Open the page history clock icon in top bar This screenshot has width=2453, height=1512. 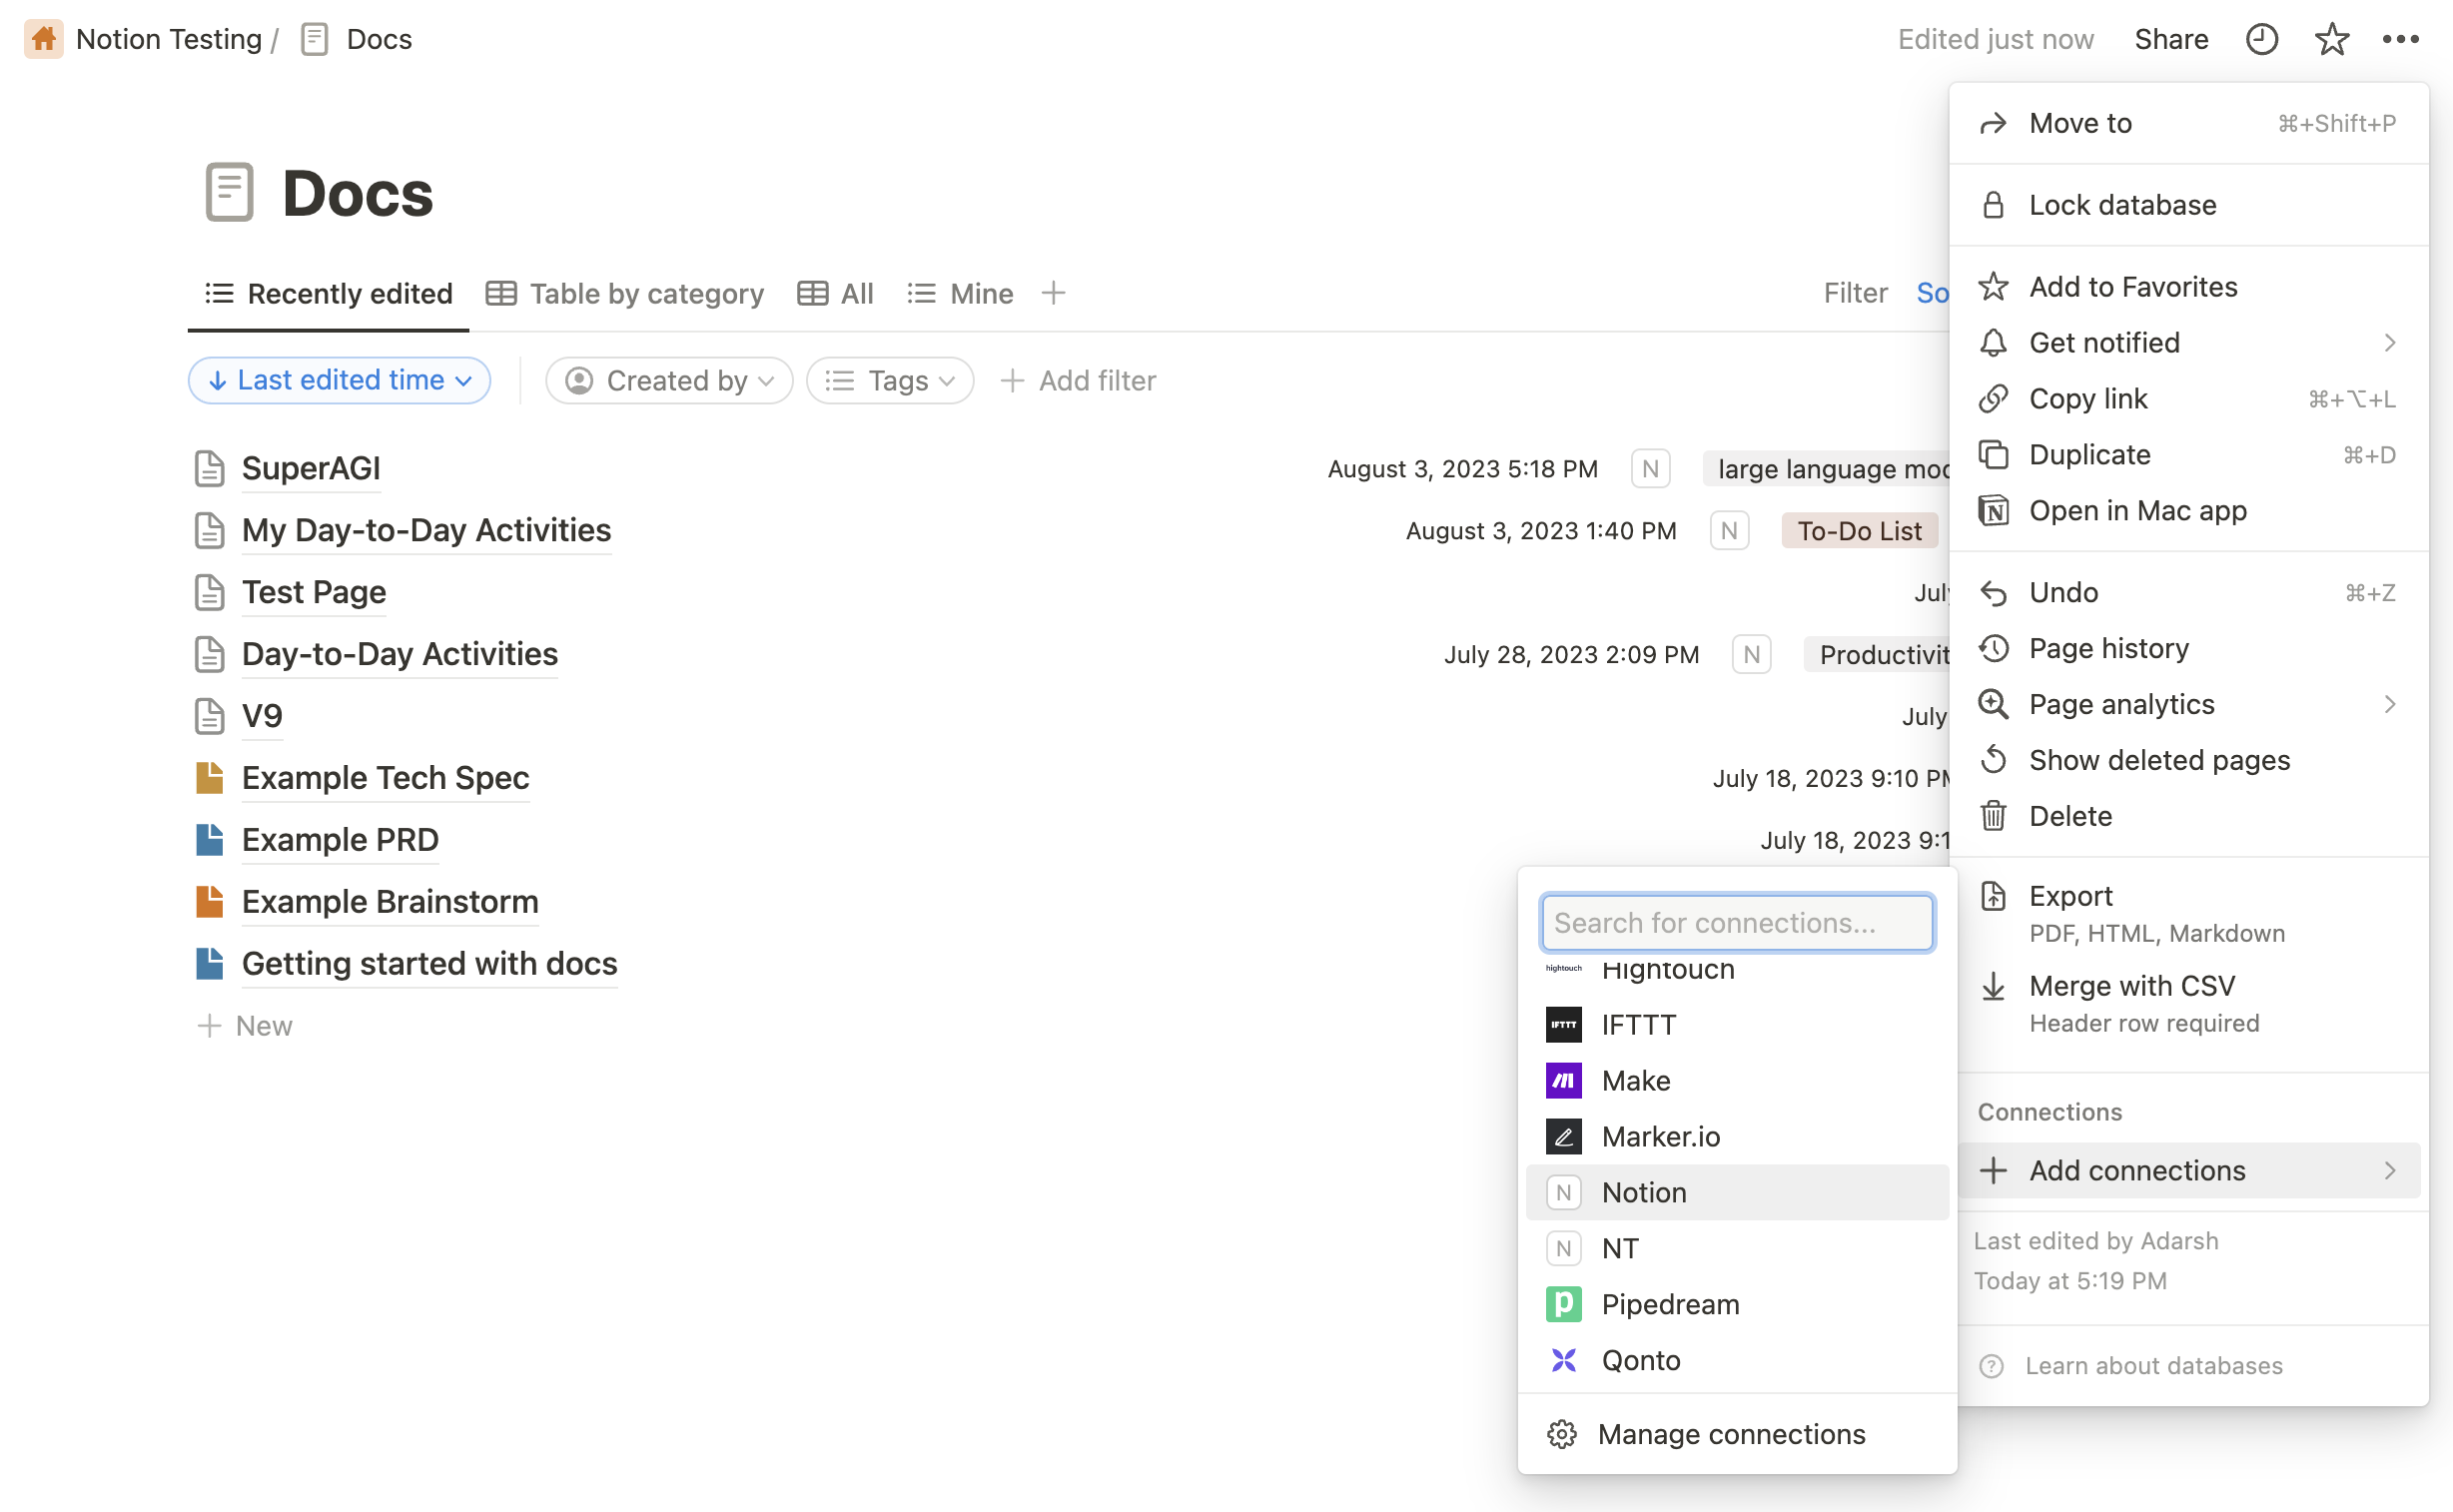(x=2261, y=39)
